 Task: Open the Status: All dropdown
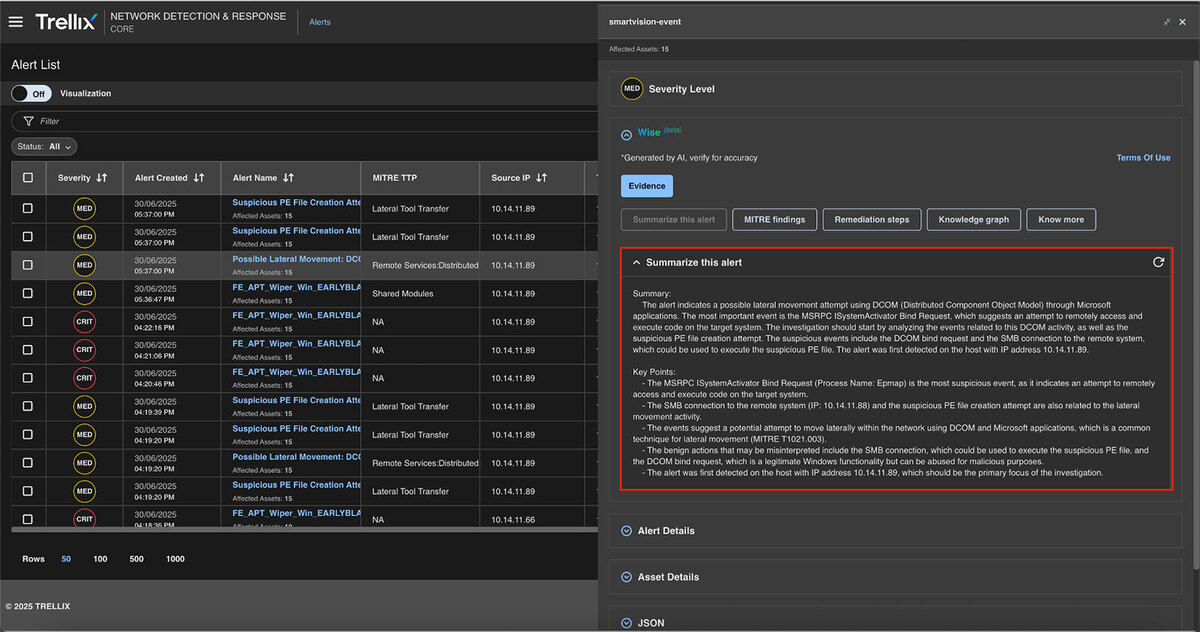tap(44, 146)
